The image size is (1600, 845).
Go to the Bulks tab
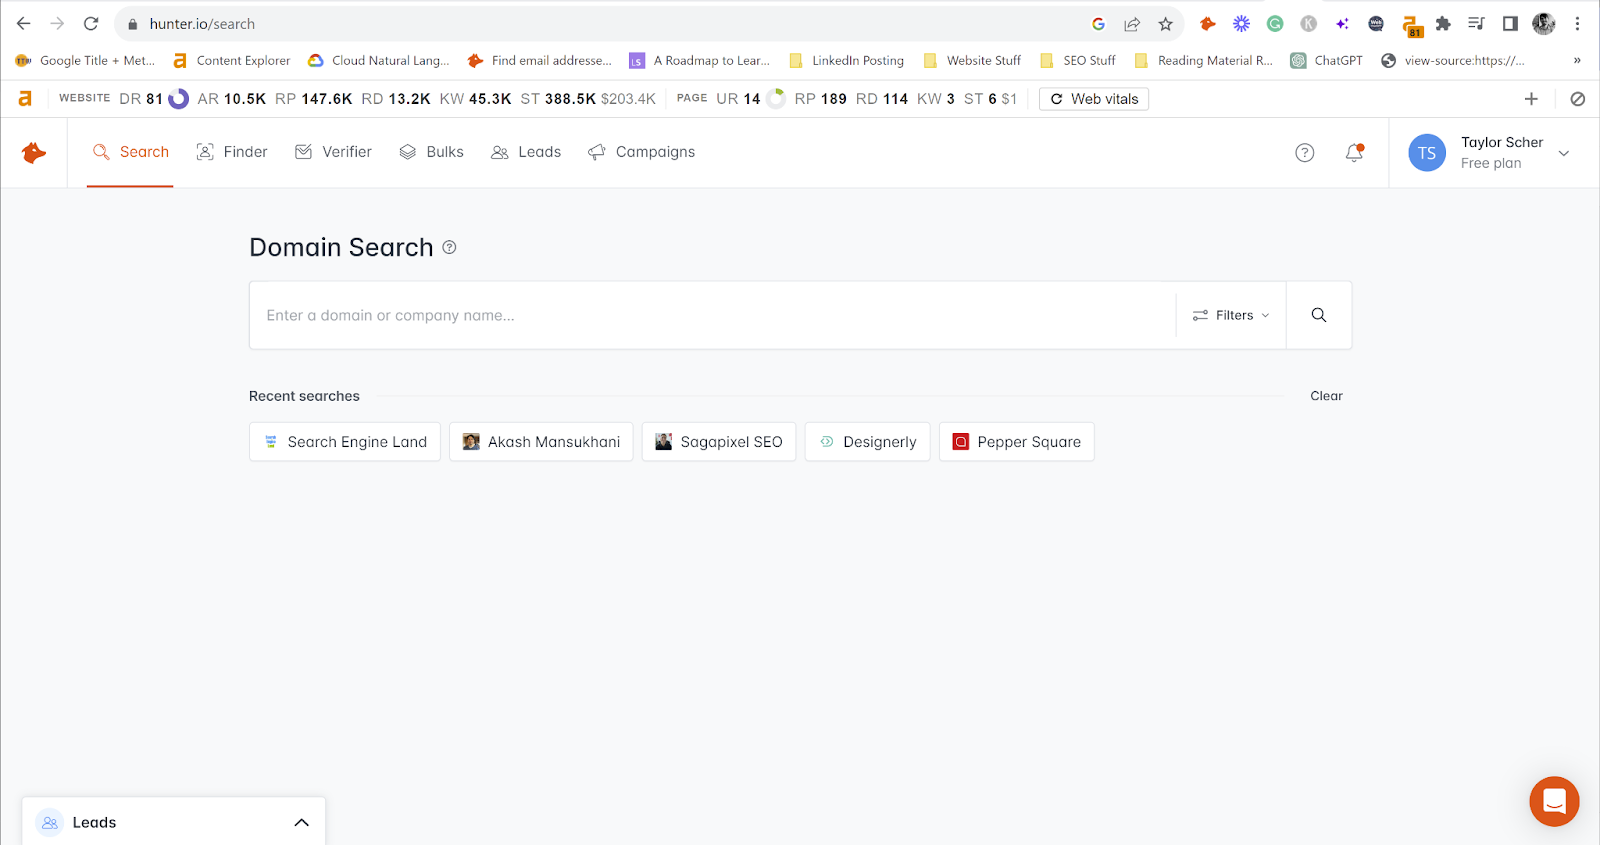click(431, 152)
